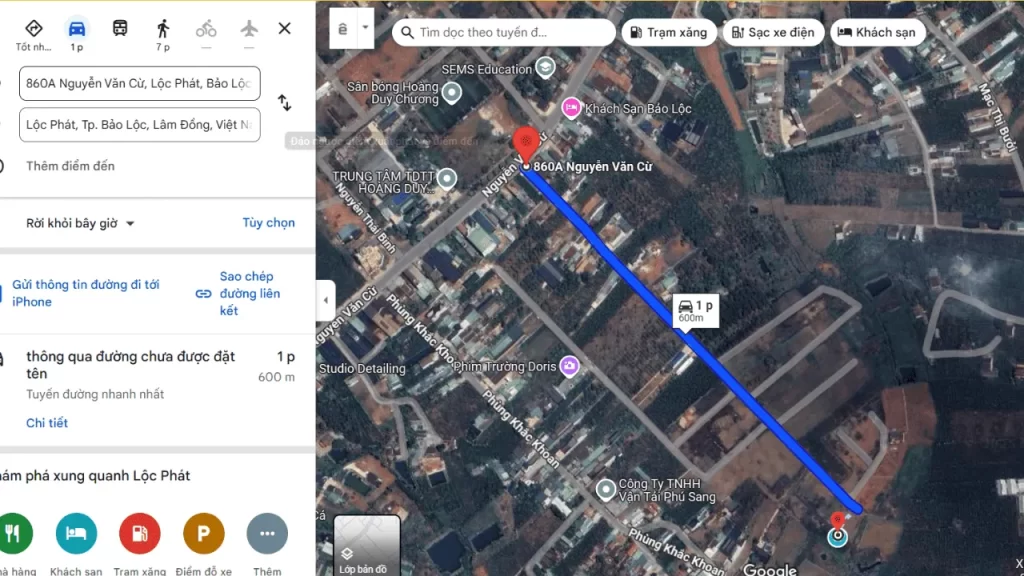Viewport: 1024px width, 576px height.
Task: Click the 1 p 600m route callout
Action: pyautogui.click(x=696, y=311)
